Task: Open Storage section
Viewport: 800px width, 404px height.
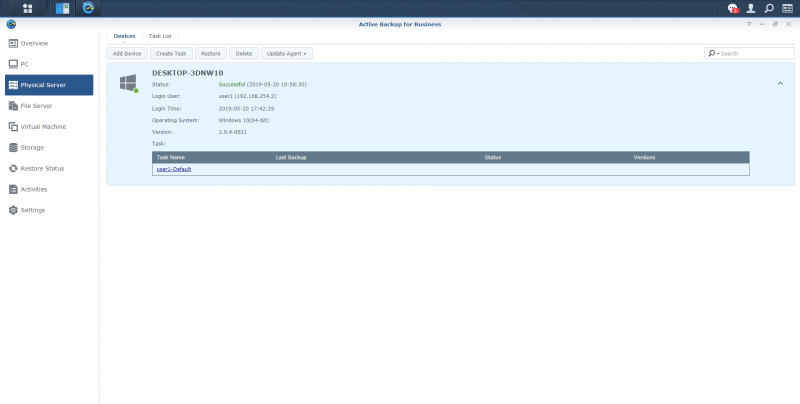Action: coord(32,147)
